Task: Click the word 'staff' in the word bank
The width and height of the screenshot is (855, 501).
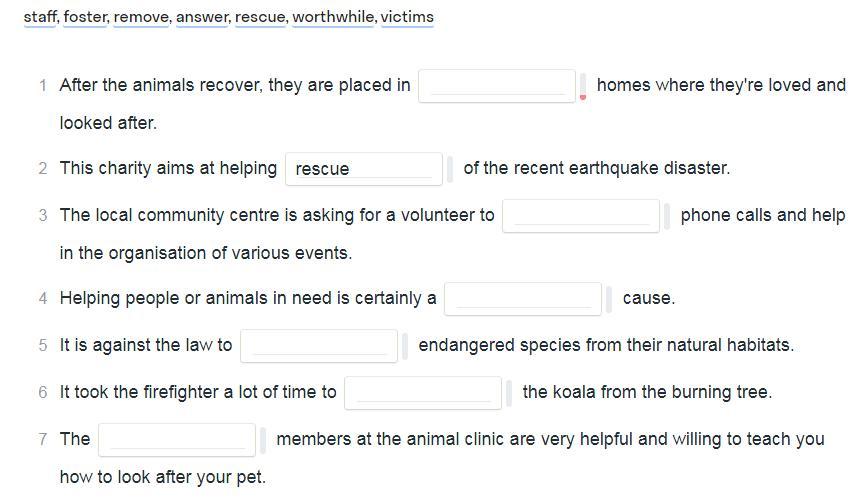Action: (40, 17)
